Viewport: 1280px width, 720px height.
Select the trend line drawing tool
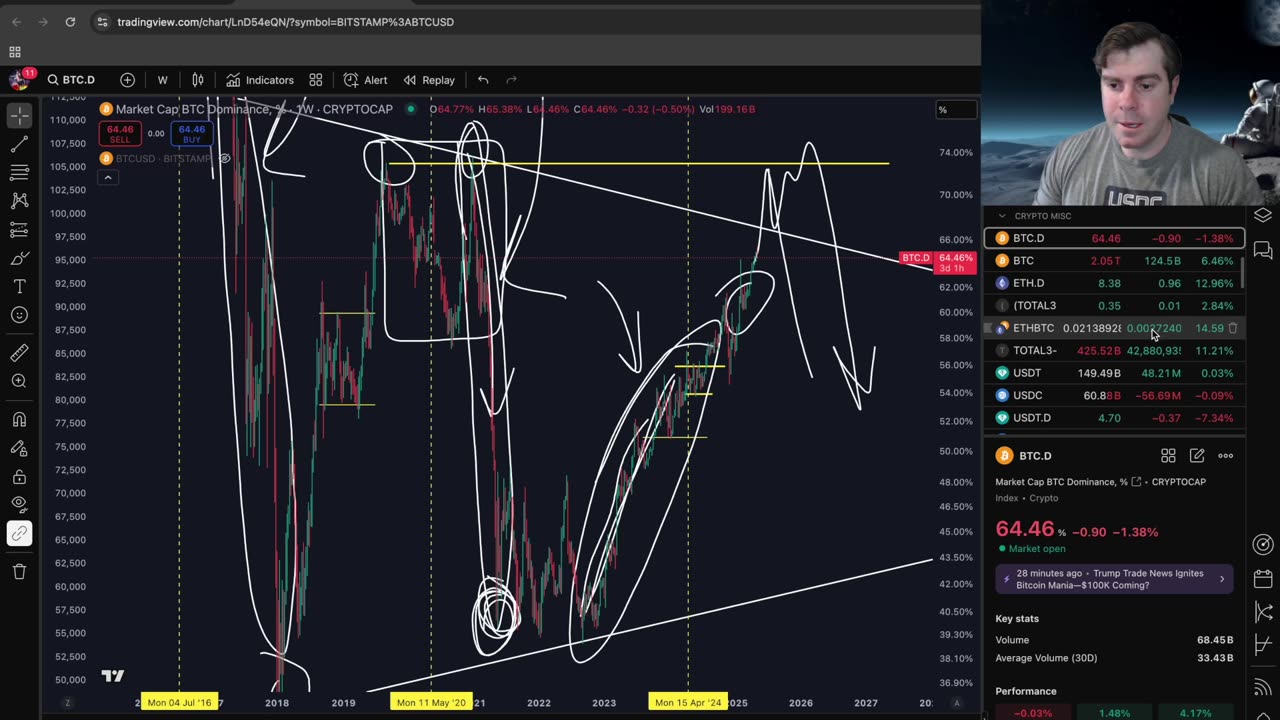coord(19,146)
